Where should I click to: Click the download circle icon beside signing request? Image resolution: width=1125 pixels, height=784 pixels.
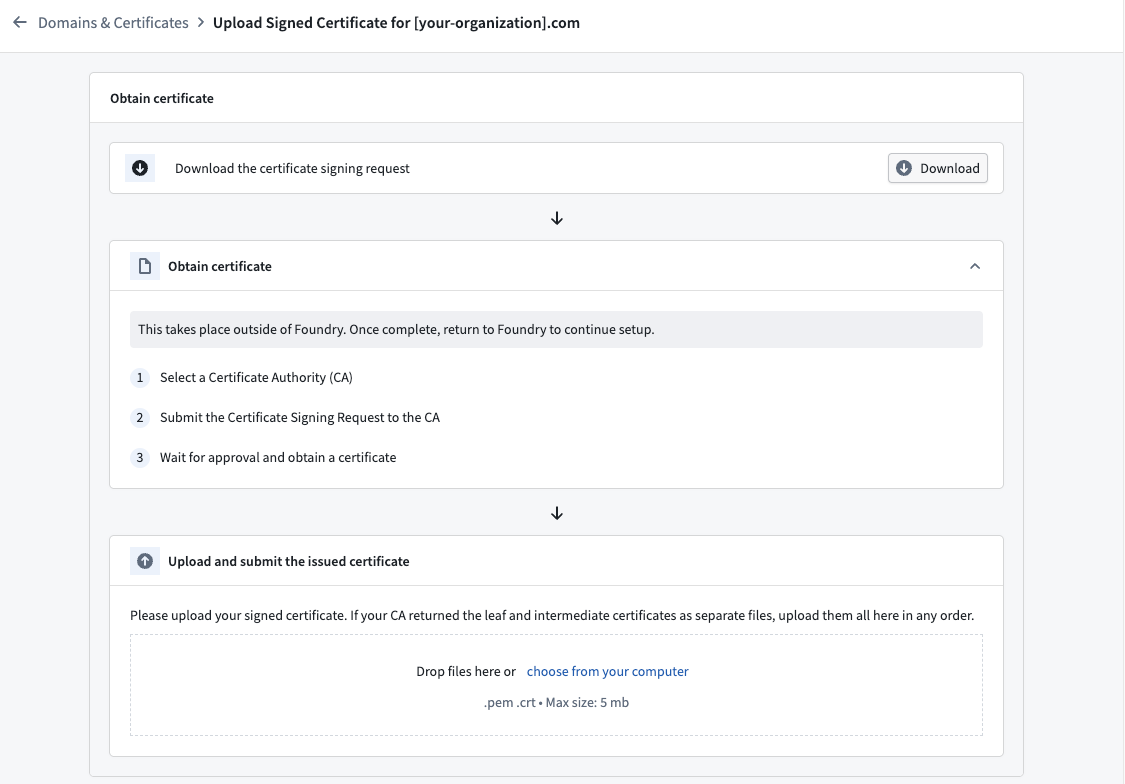[x=140, y=168]
